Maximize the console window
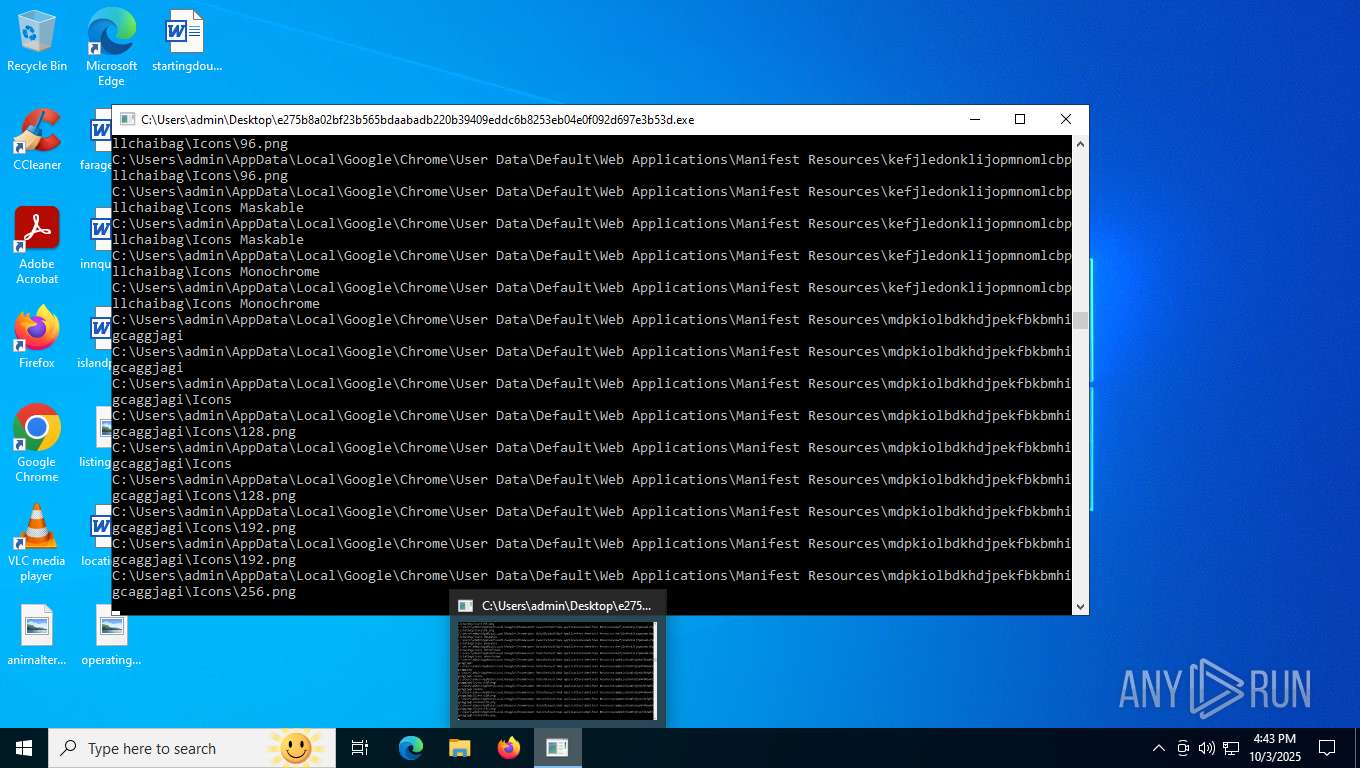1360x768 pixels. (x=1020, y=120)
